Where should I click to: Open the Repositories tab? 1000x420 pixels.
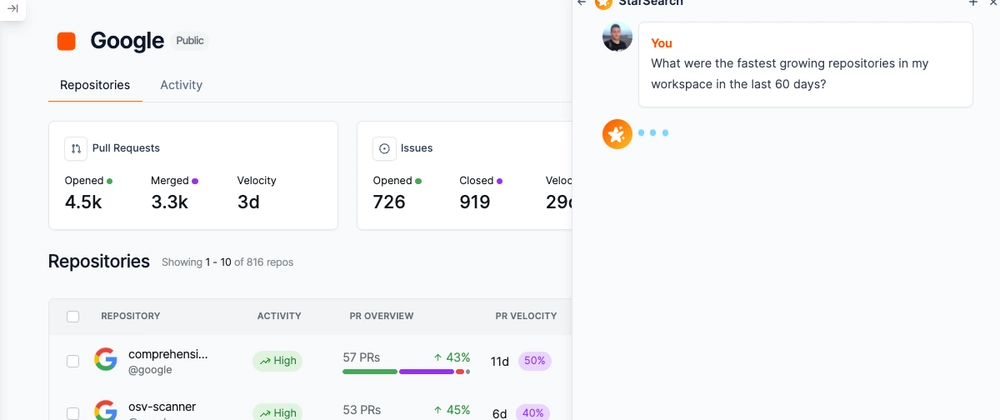click(95, 85)
